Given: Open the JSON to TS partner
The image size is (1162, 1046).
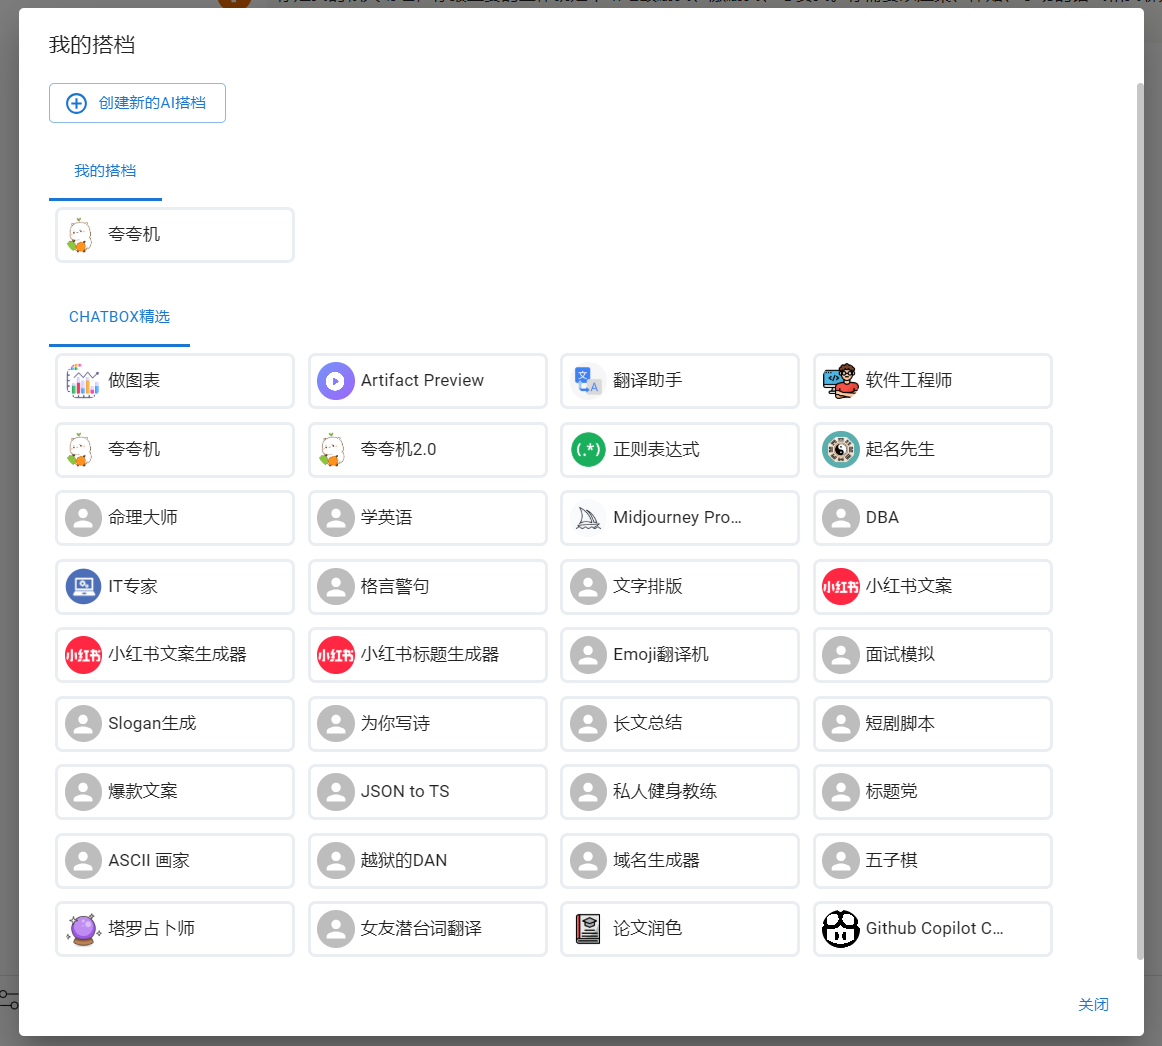Looking at the screenshot, I should point(428,792).
